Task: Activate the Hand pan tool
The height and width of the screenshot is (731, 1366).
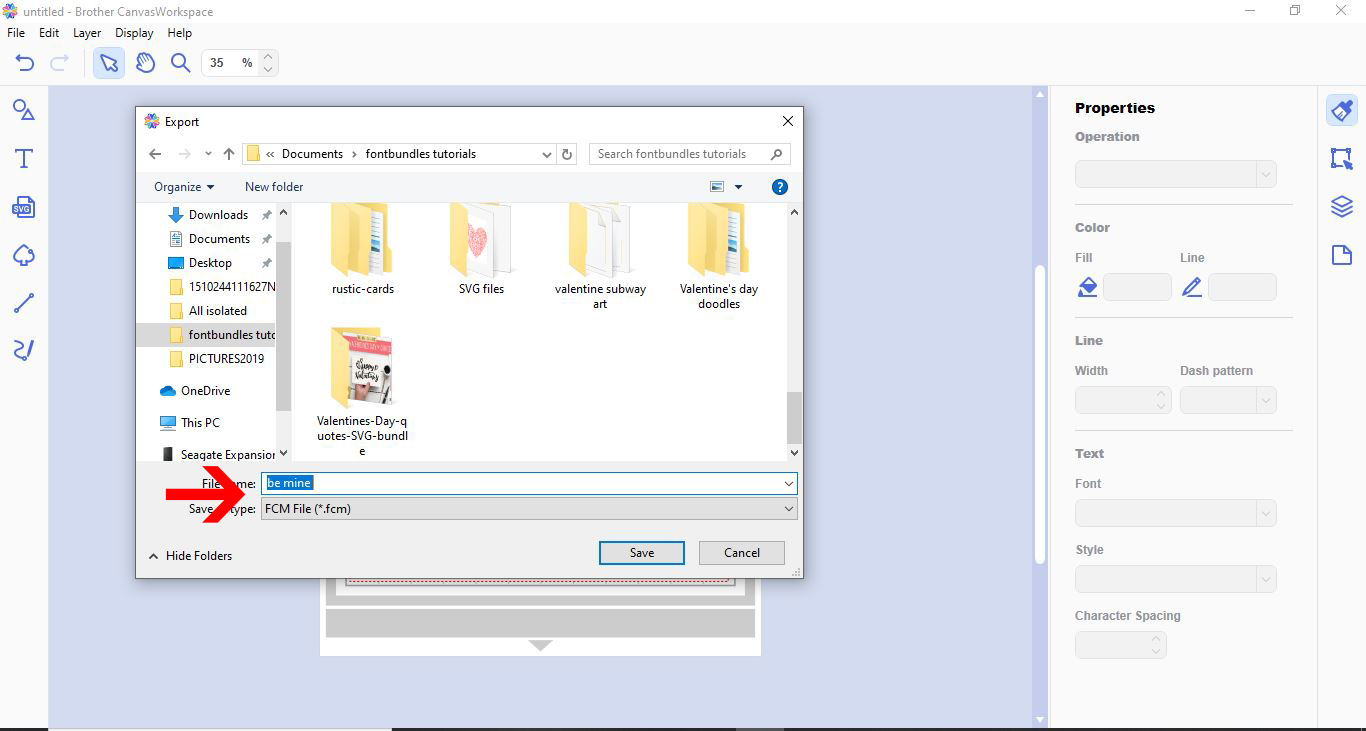Action: [x=145, y=62]
